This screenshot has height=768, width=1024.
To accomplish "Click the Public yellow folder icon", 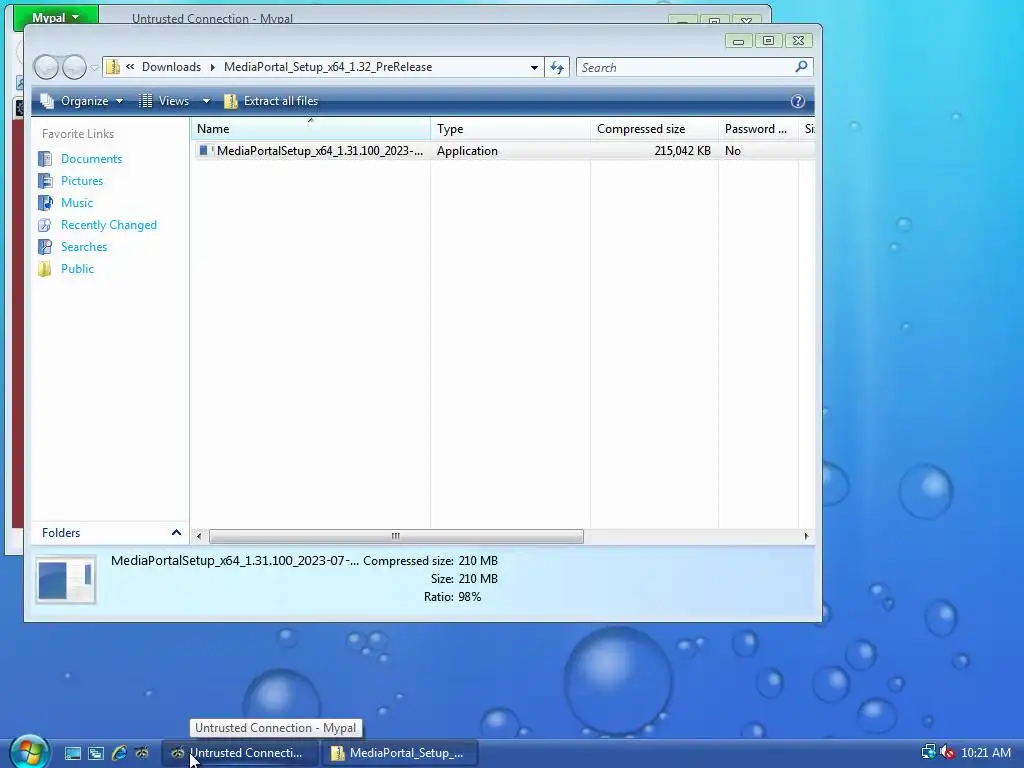I will 45,269.
